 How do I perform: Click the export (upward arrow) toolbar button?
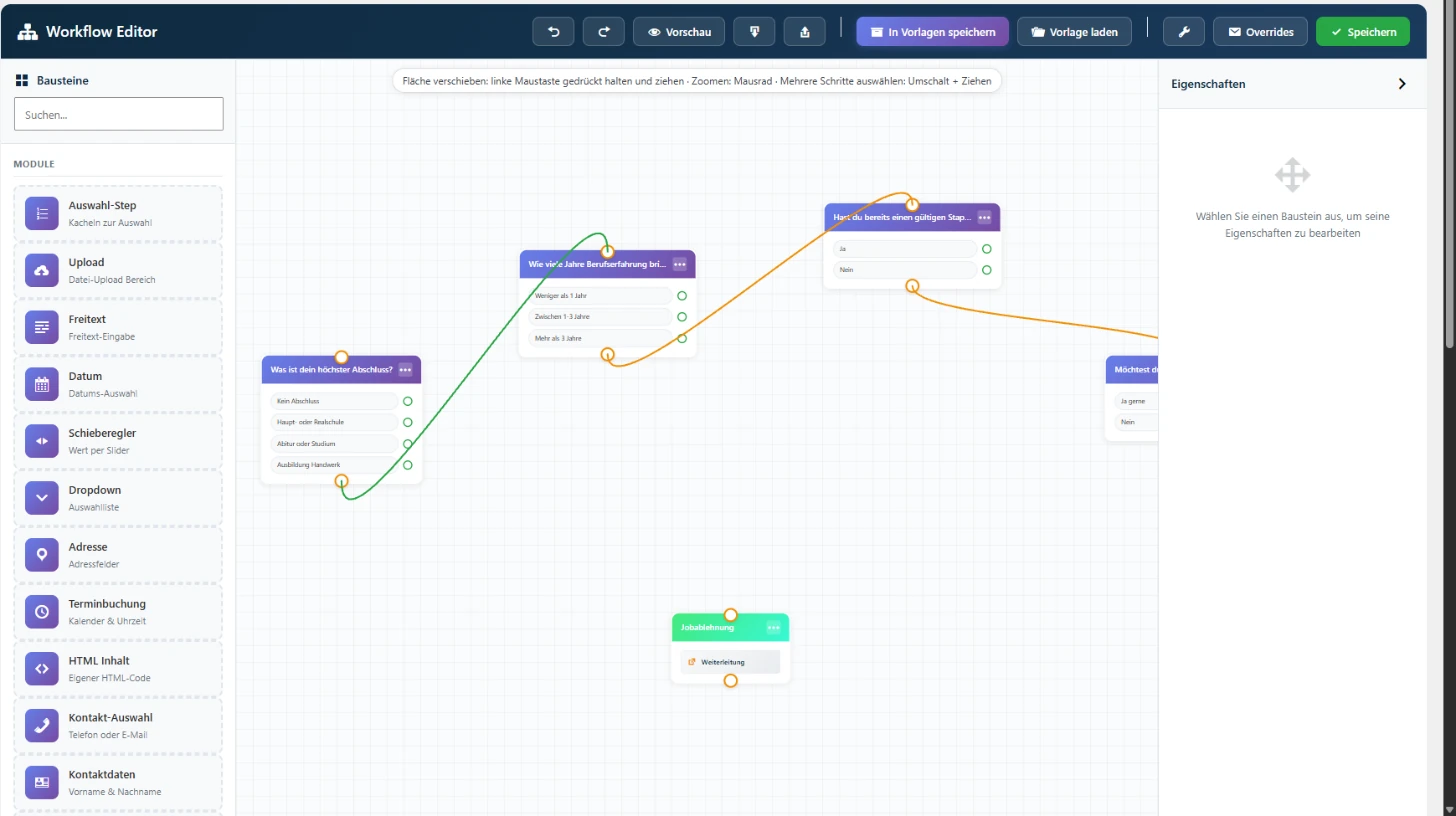(x=805, y=32)
